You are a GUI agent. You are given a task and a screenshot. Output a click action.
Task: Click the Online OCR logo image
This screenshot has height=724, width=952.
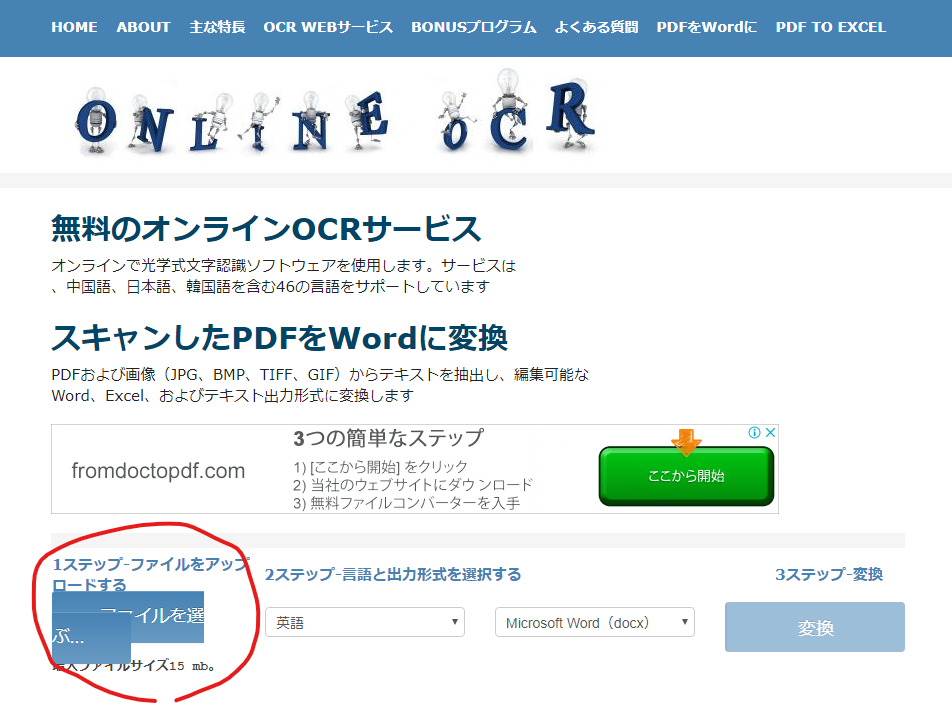(335, 112)
